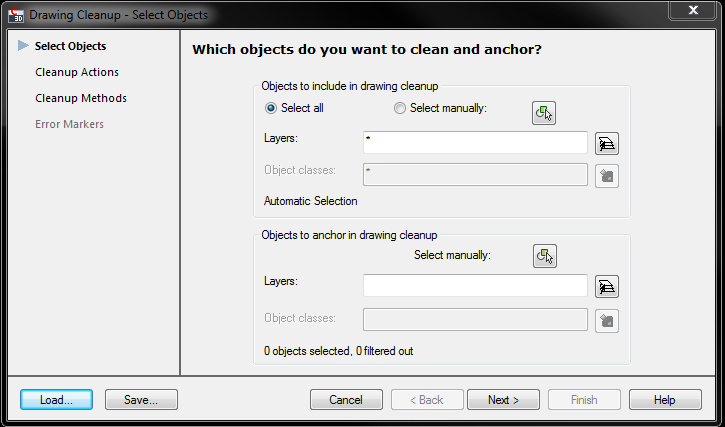Go to the Select Objects step
Viewport: 725px width, 427px height.
point(70,46)
